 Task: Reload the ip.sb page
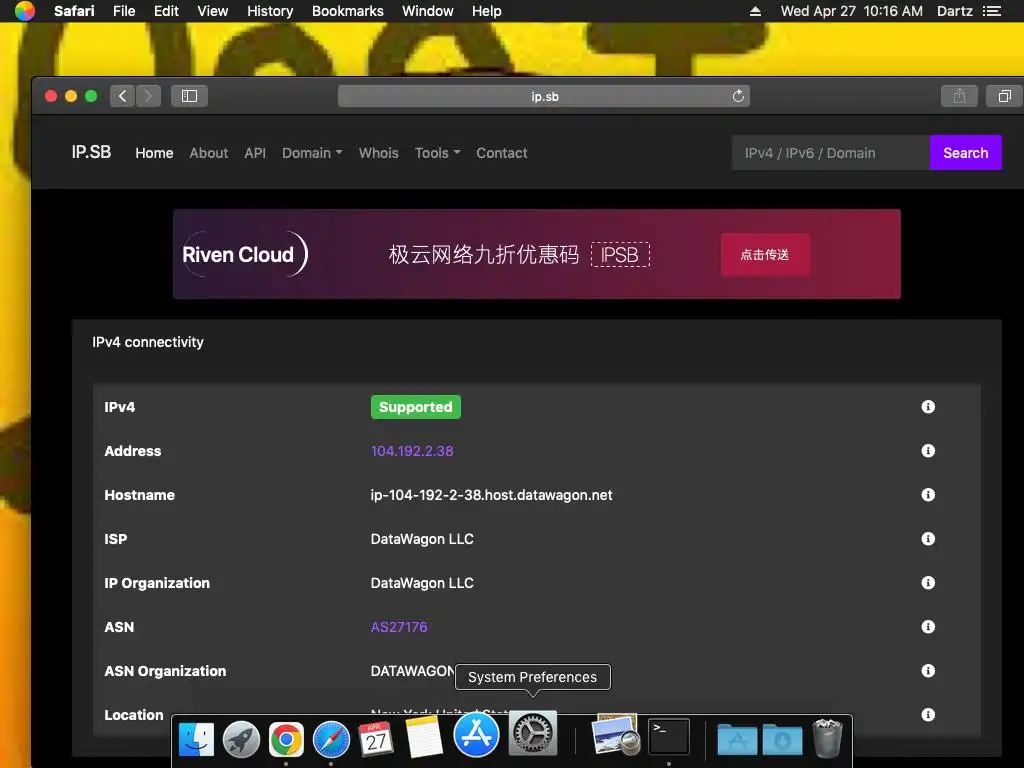click(x=738, y=96)
